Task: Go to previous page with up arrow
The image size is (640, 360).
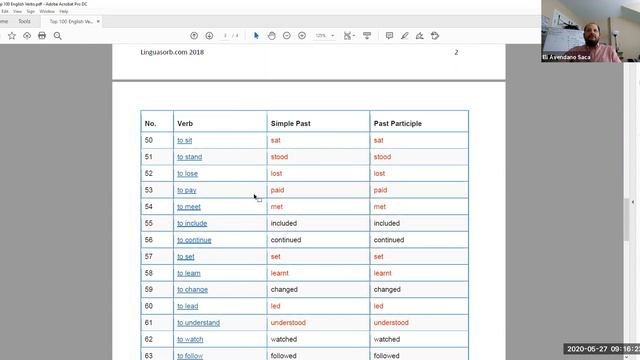Action: pos(194,36)
